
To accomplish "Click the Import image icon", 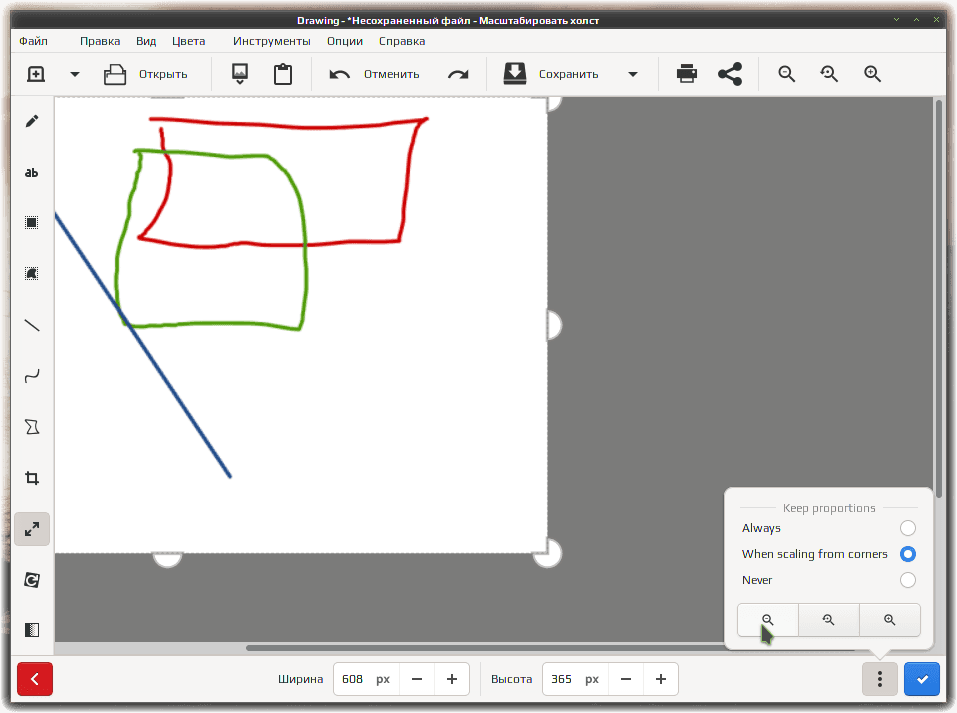I will (240, 74).
